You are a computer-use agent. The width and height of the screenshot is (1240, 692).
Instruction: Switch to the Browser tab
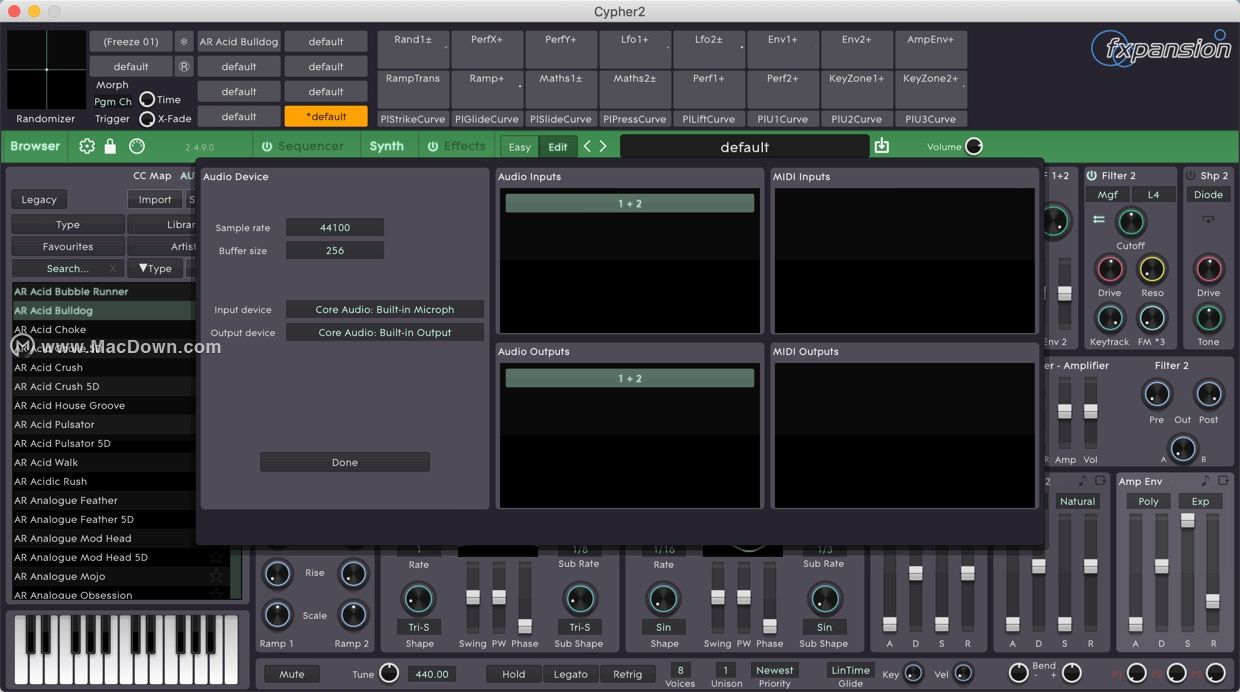tap(35, 146)
